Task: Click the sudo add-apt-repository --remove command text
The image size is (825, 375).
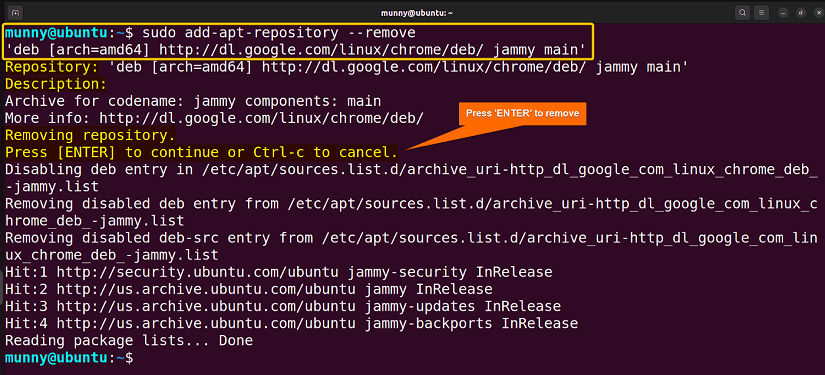Action: (279, 33)
